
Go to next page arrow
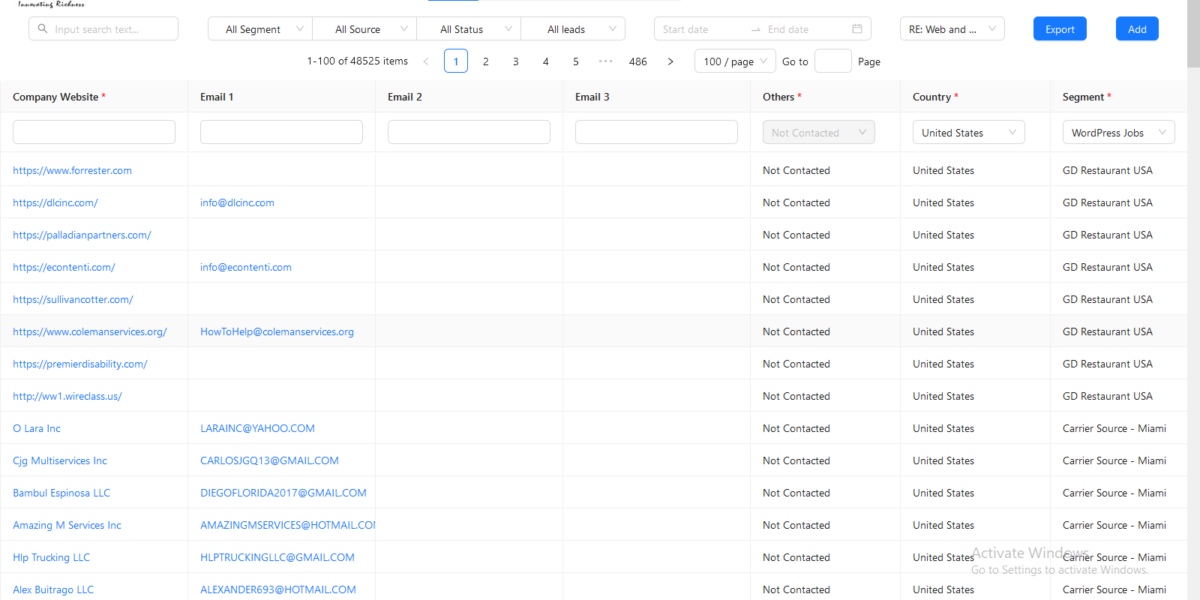coord(670,62)
